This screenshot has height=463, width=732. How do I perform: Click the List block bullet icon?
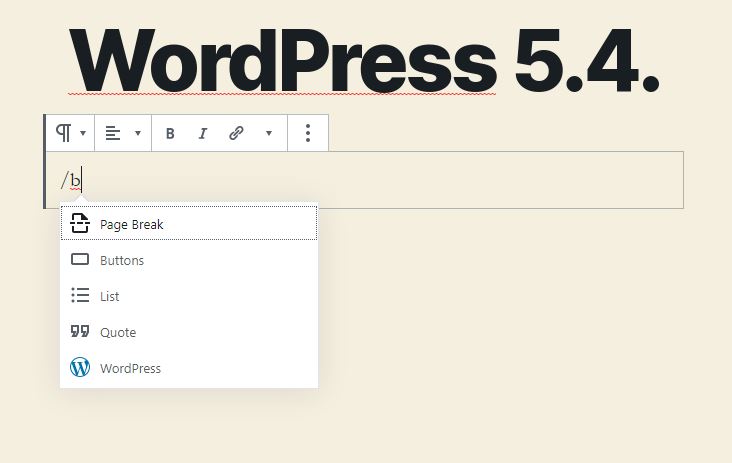pyautogui.click(x=80, y=296)
